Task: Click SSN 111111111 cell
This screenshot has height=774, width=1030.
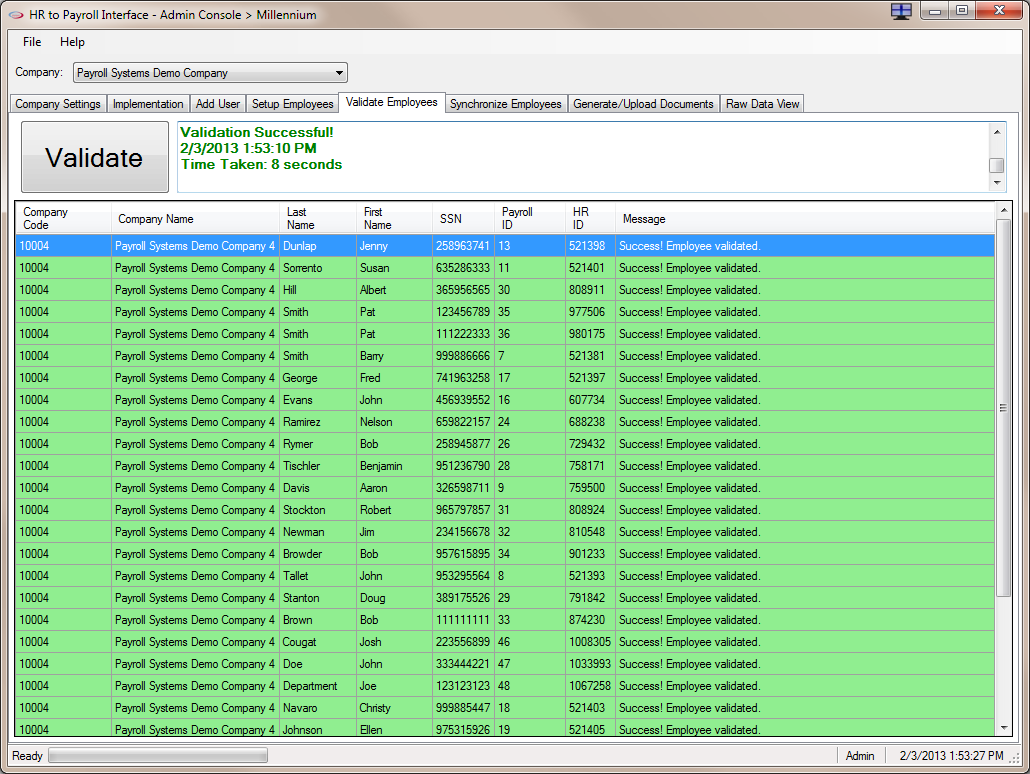Action: point(463,620)
